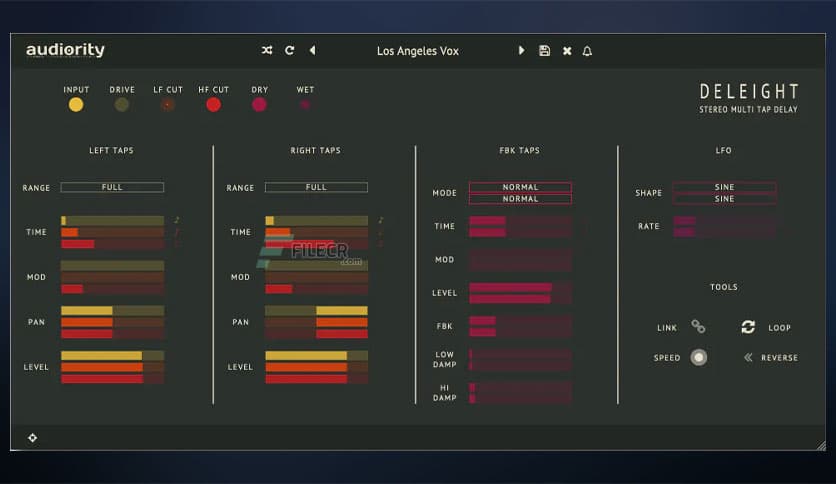
Task: Toggle yellow Right Taps TIME sync note icon
Action: click(x=381, y=220)
